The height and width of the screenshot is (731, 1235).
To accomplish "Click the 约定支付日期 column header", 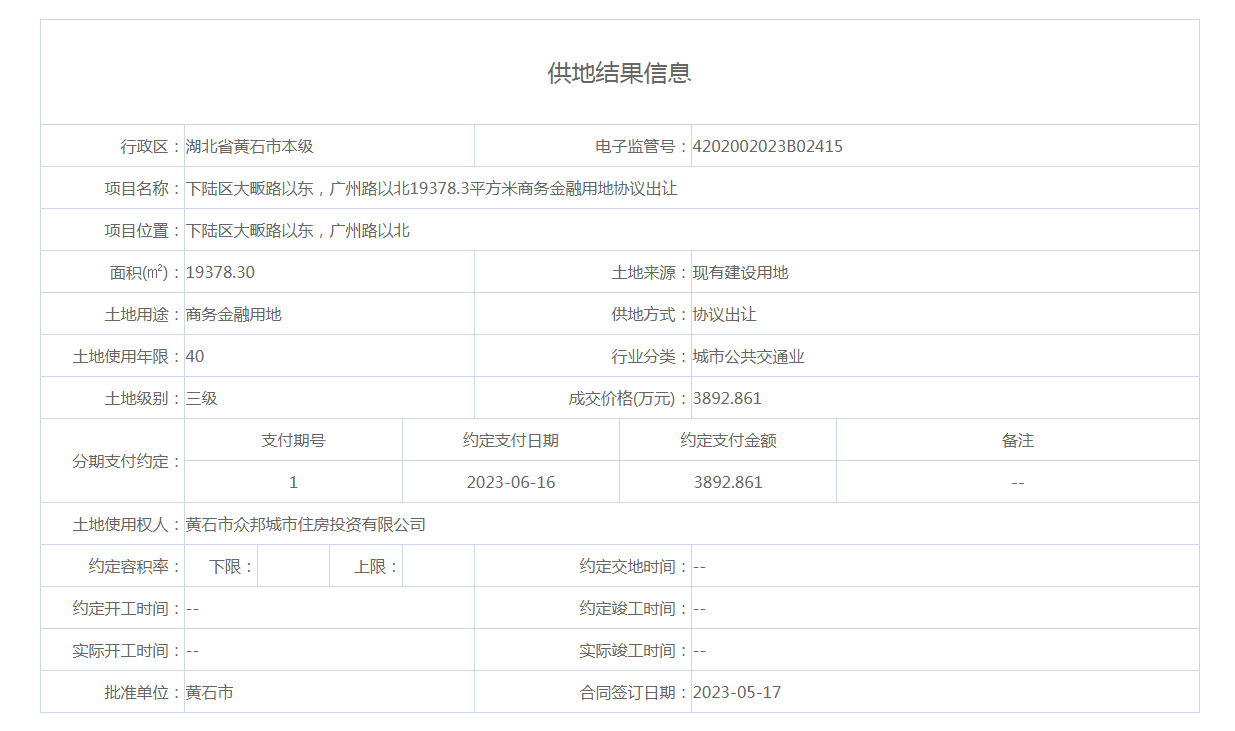I will click(x=510, y=440).
